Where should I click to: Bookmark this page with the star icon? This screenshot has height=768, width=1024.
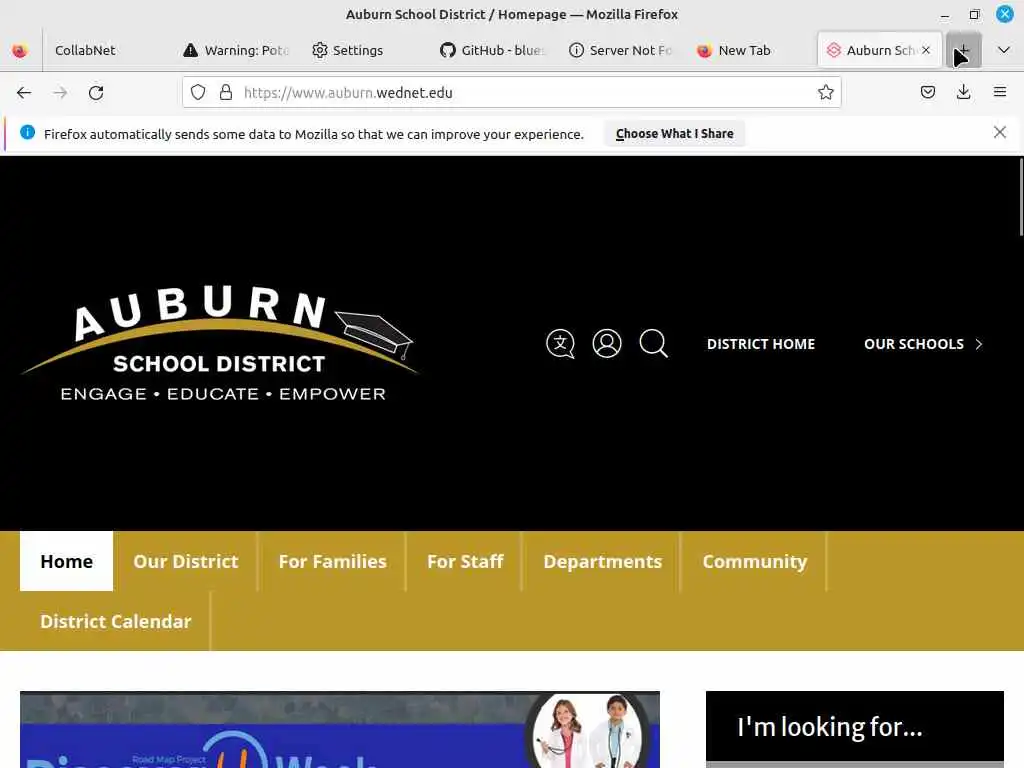[825, 93]
